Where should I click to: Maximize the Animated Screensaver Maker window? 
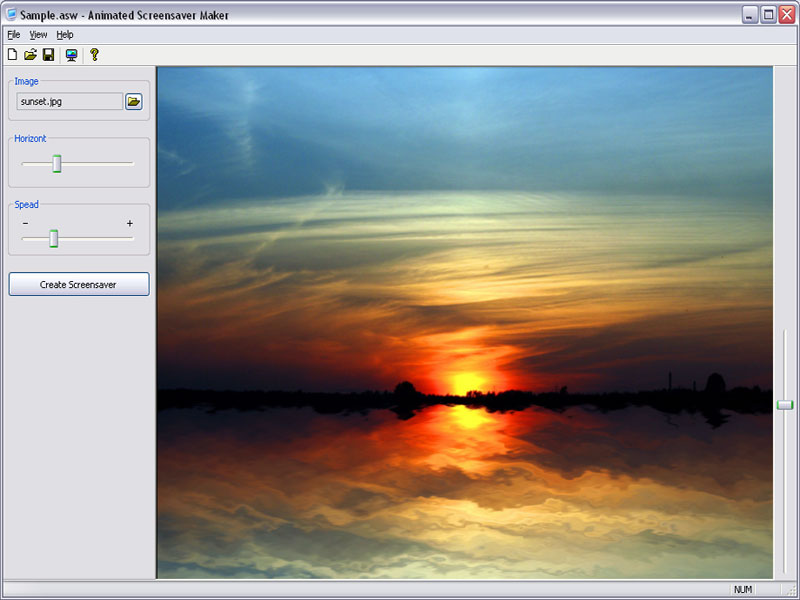coord(768,15)
